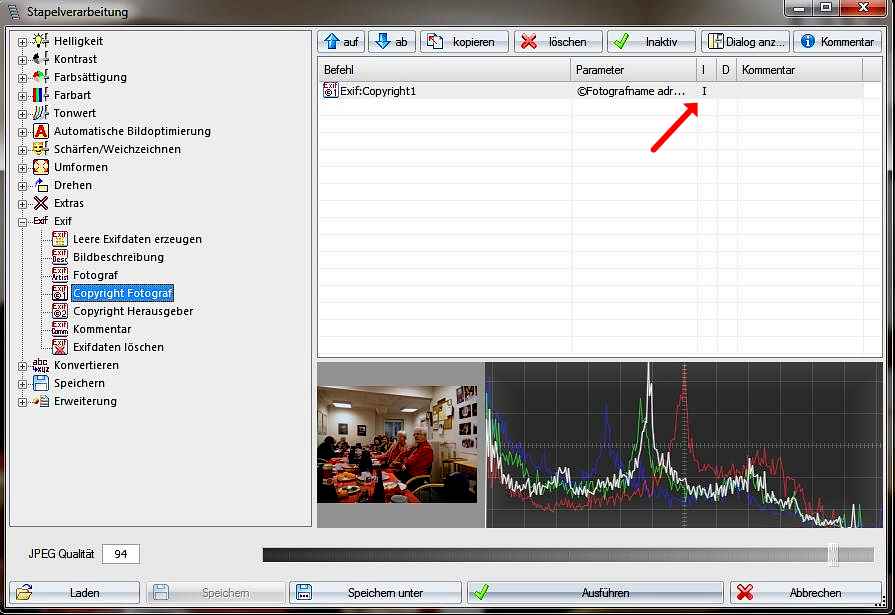The height and width of the screenshot is (615, 895).
Task: Click the Speichern disk icon in tree
Action: [x=40, y=383]
